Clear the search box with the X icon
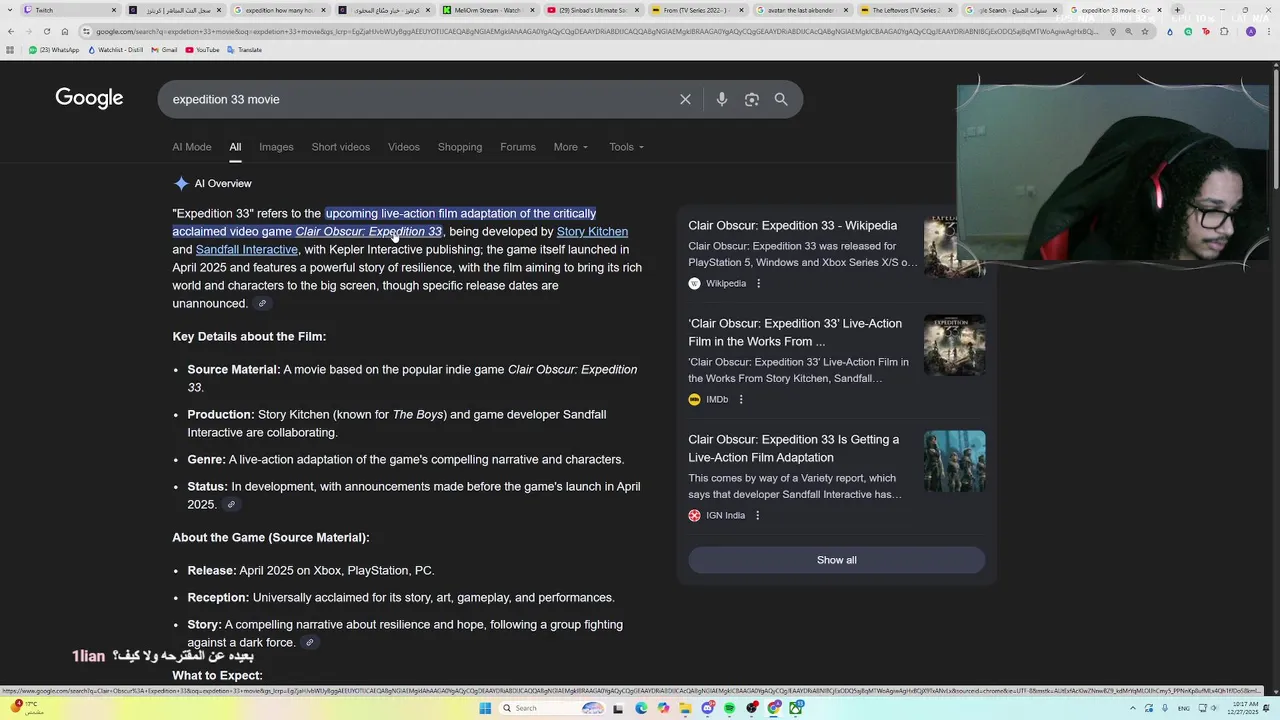Image resolution: width=1280 pixels, height=720 pixels. tap(685, 100)
